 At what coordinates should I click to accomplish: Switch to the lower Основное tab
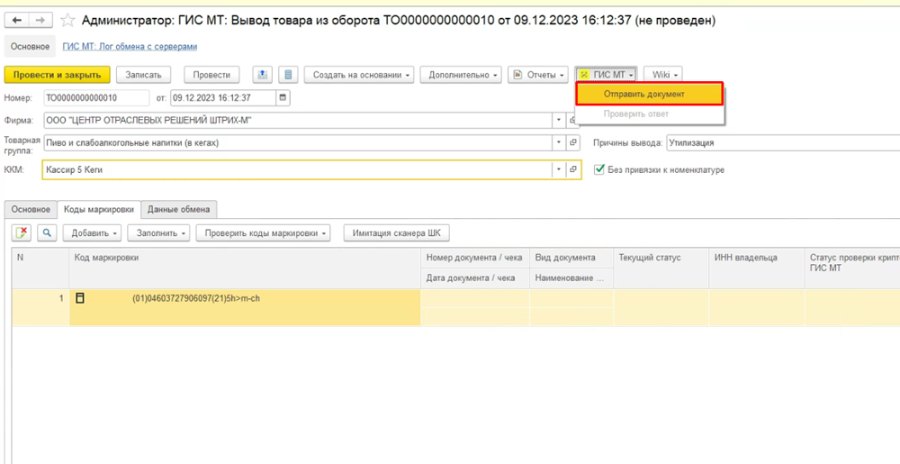tap(31, 210)
